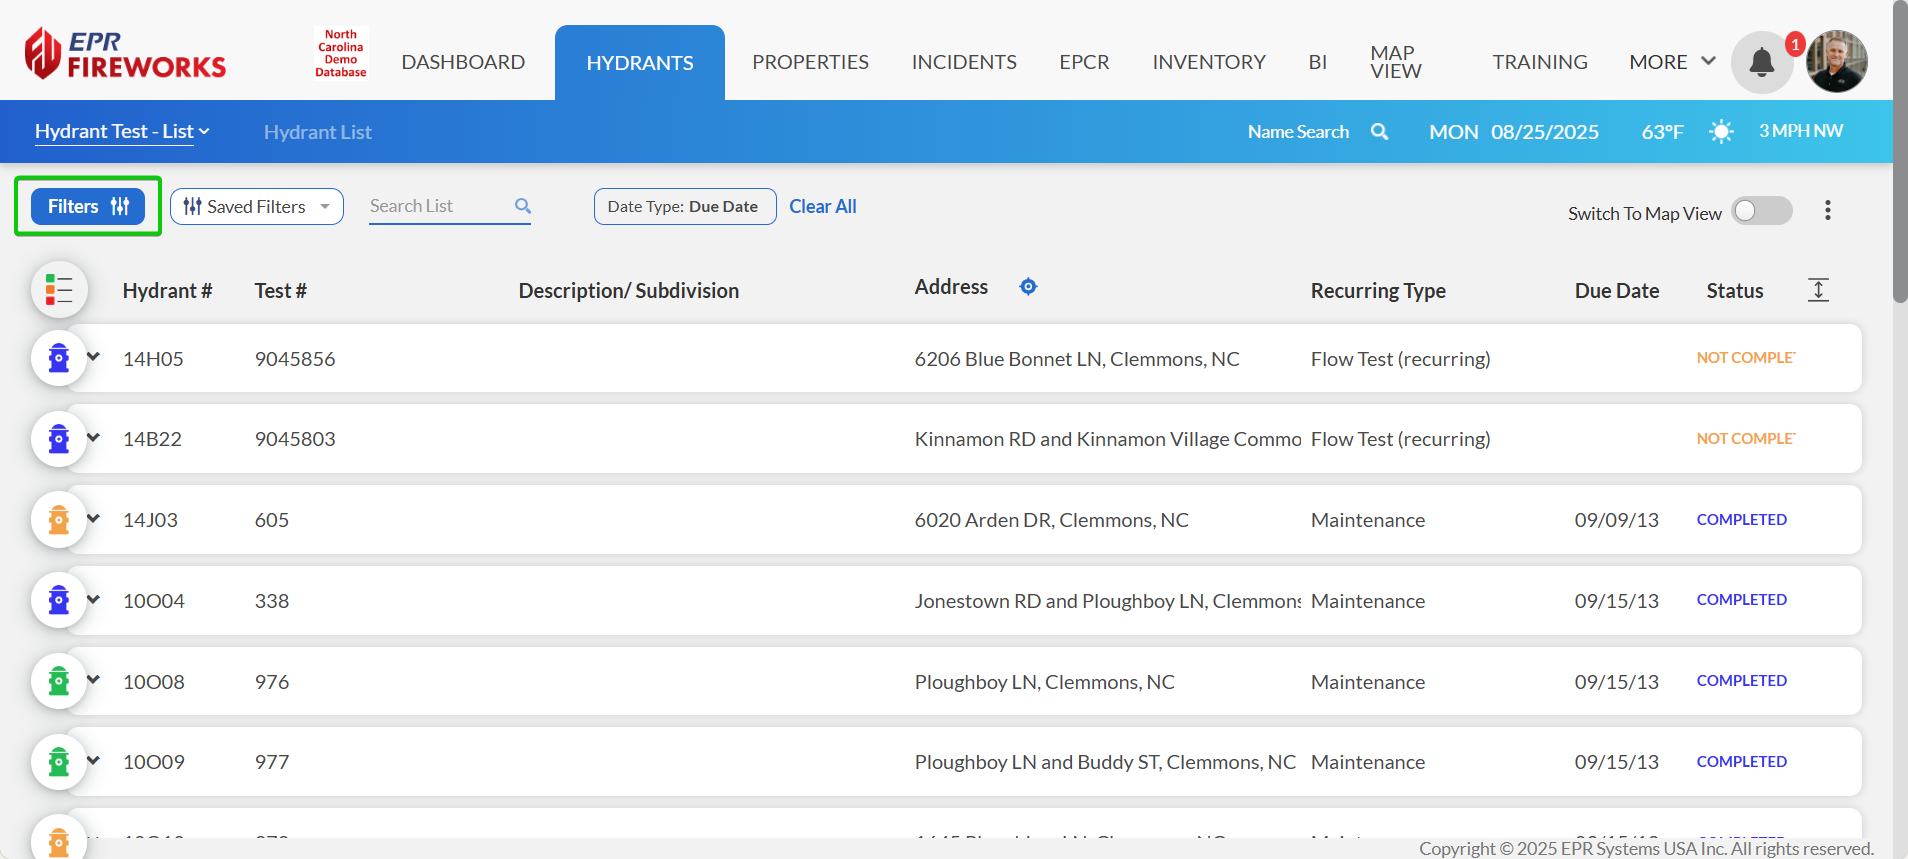This screenshot has height=859, width=1908.
Task: Click blue hydrant icon for 14H05
Action: click(x=59, y=358)
